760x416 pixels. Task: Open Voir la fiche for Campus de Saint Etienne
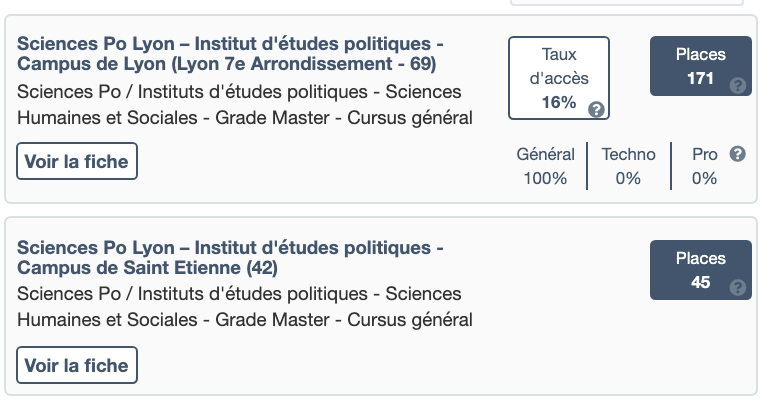pos(77,365)
